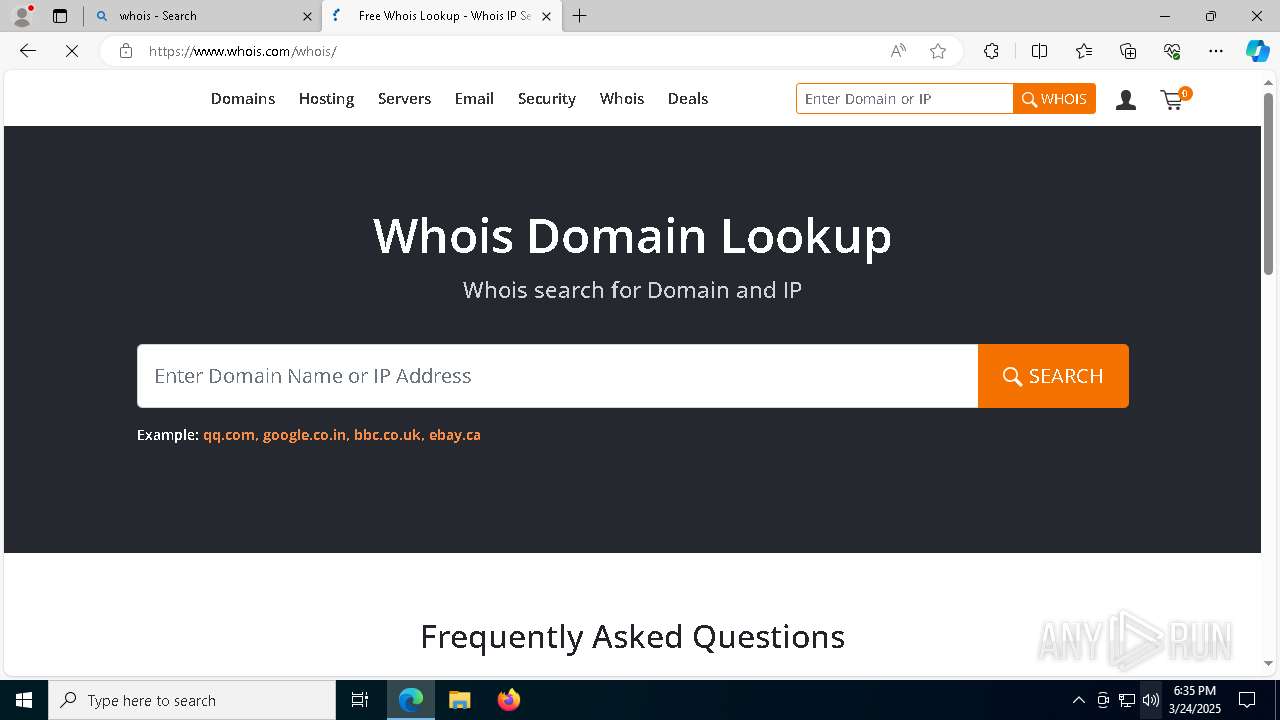Viewport: 1280px width, 720px height.
Task: Close the 'whois - Search' tab
Action: click(x=307, y=16)
